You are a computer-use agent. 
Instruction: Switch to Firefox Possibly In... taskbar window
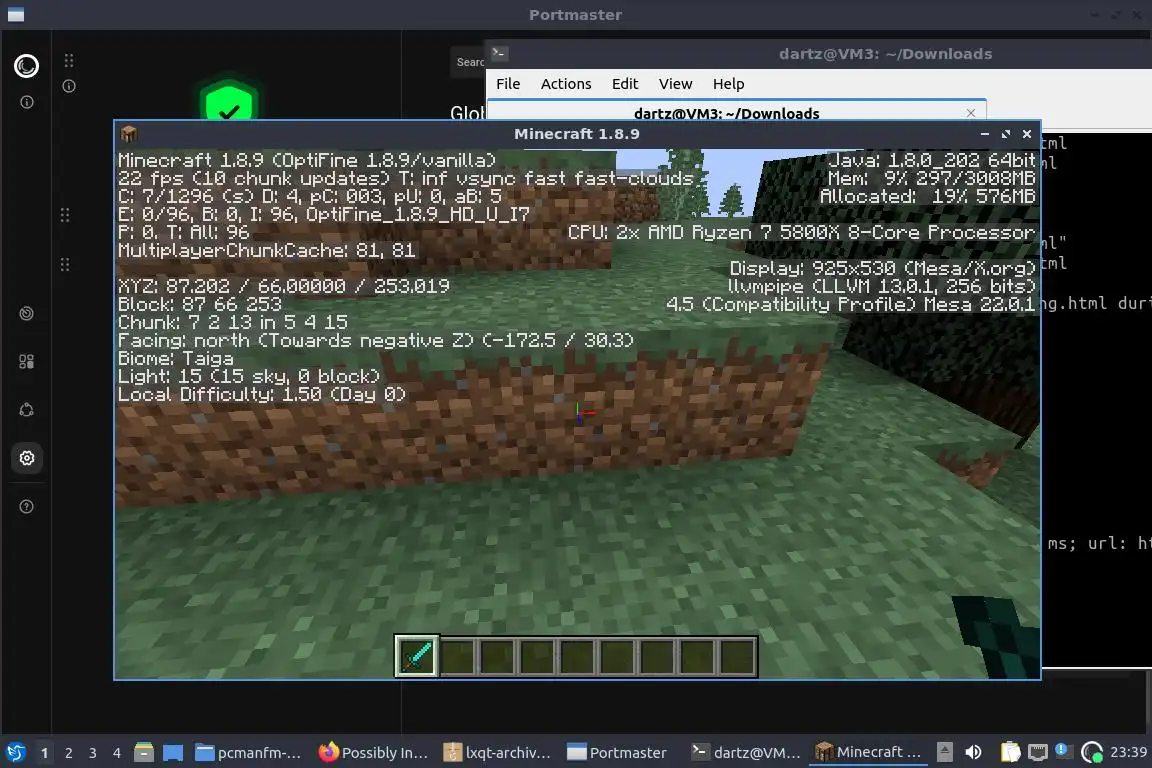[373, 753]
